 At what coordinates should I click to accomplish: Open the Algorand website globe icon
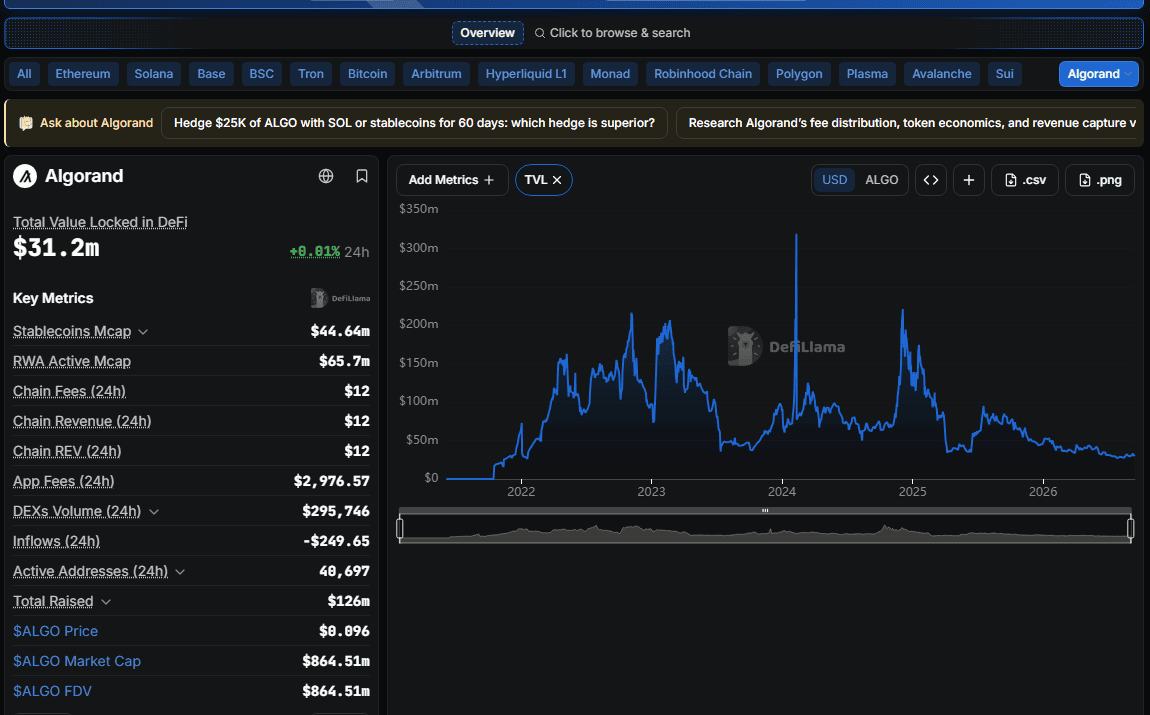(x=326, y=176)
